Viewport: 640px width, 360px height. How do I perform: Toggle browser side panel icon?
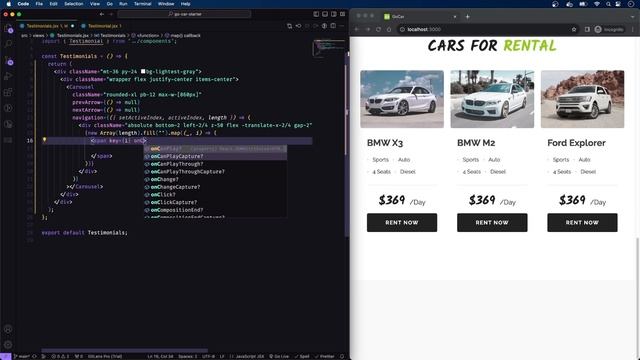pos(587,29)
